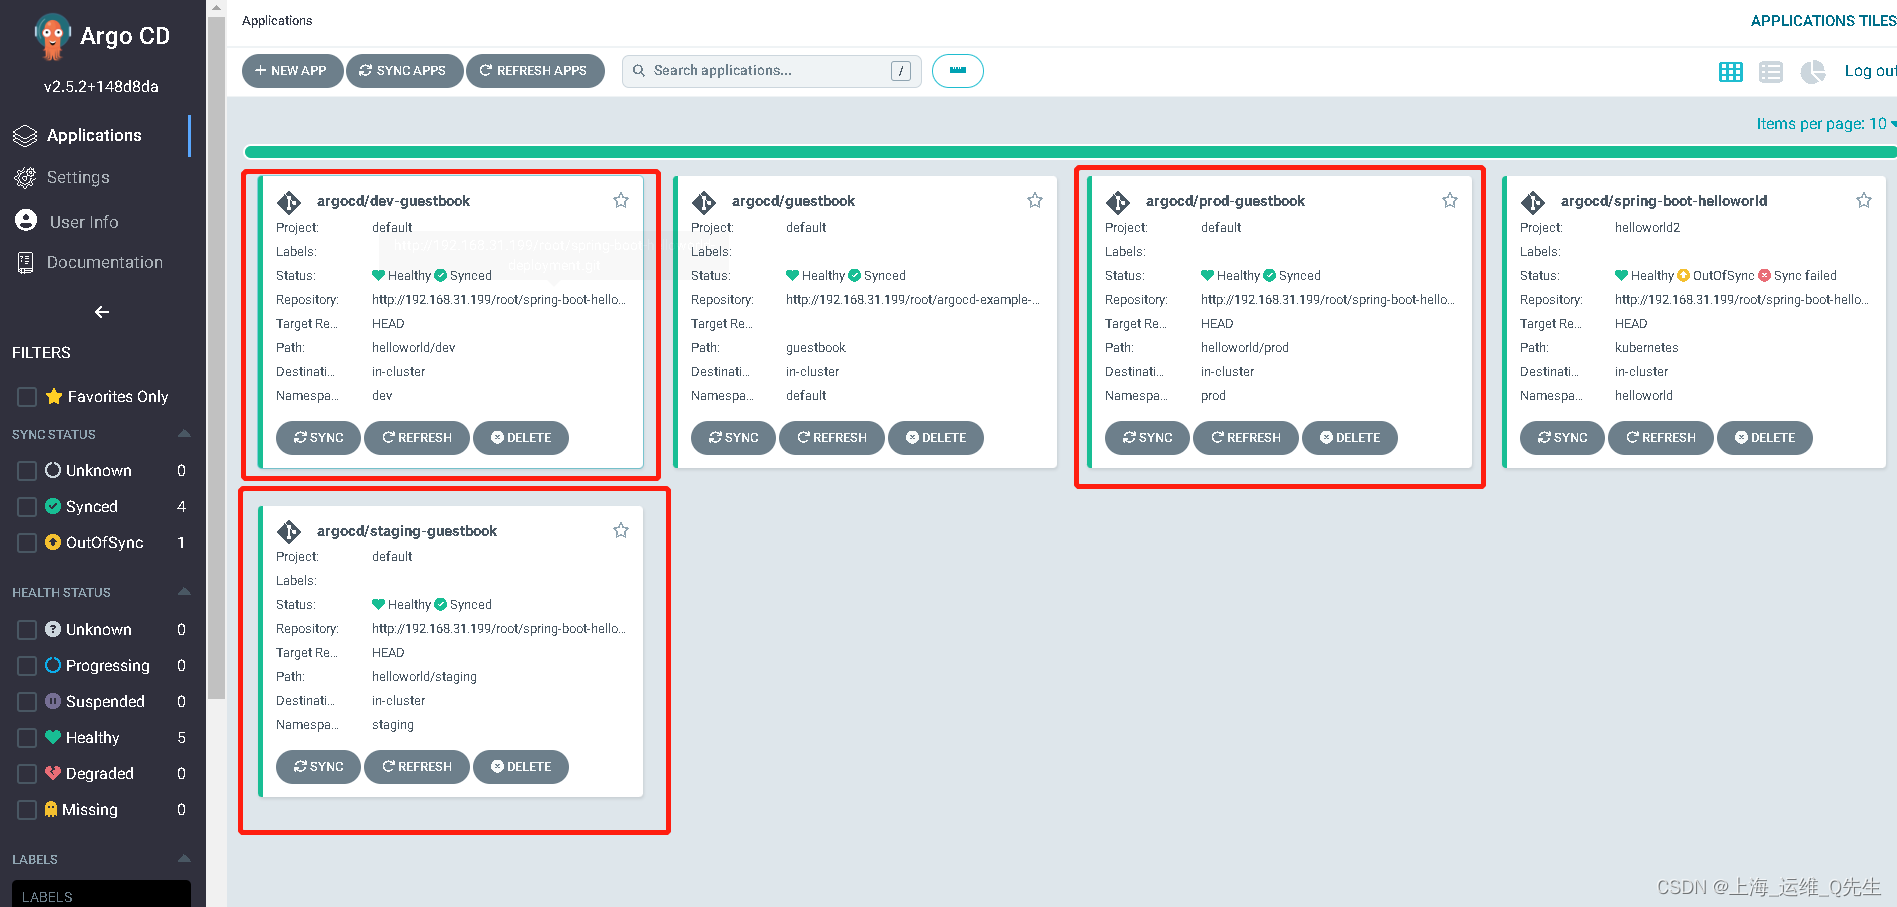Click the git icon of argocd/prod-guestbook
The width and height of the screenshot is (1897, 907).
[x=1118, y=202]
